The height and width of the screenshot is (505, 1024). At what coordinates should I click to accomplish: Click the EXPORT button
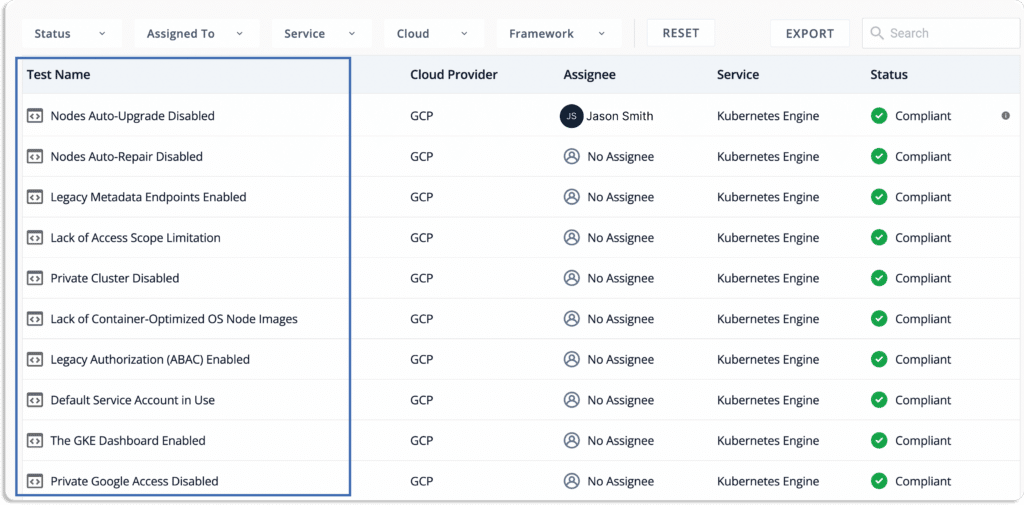point(810,34)
